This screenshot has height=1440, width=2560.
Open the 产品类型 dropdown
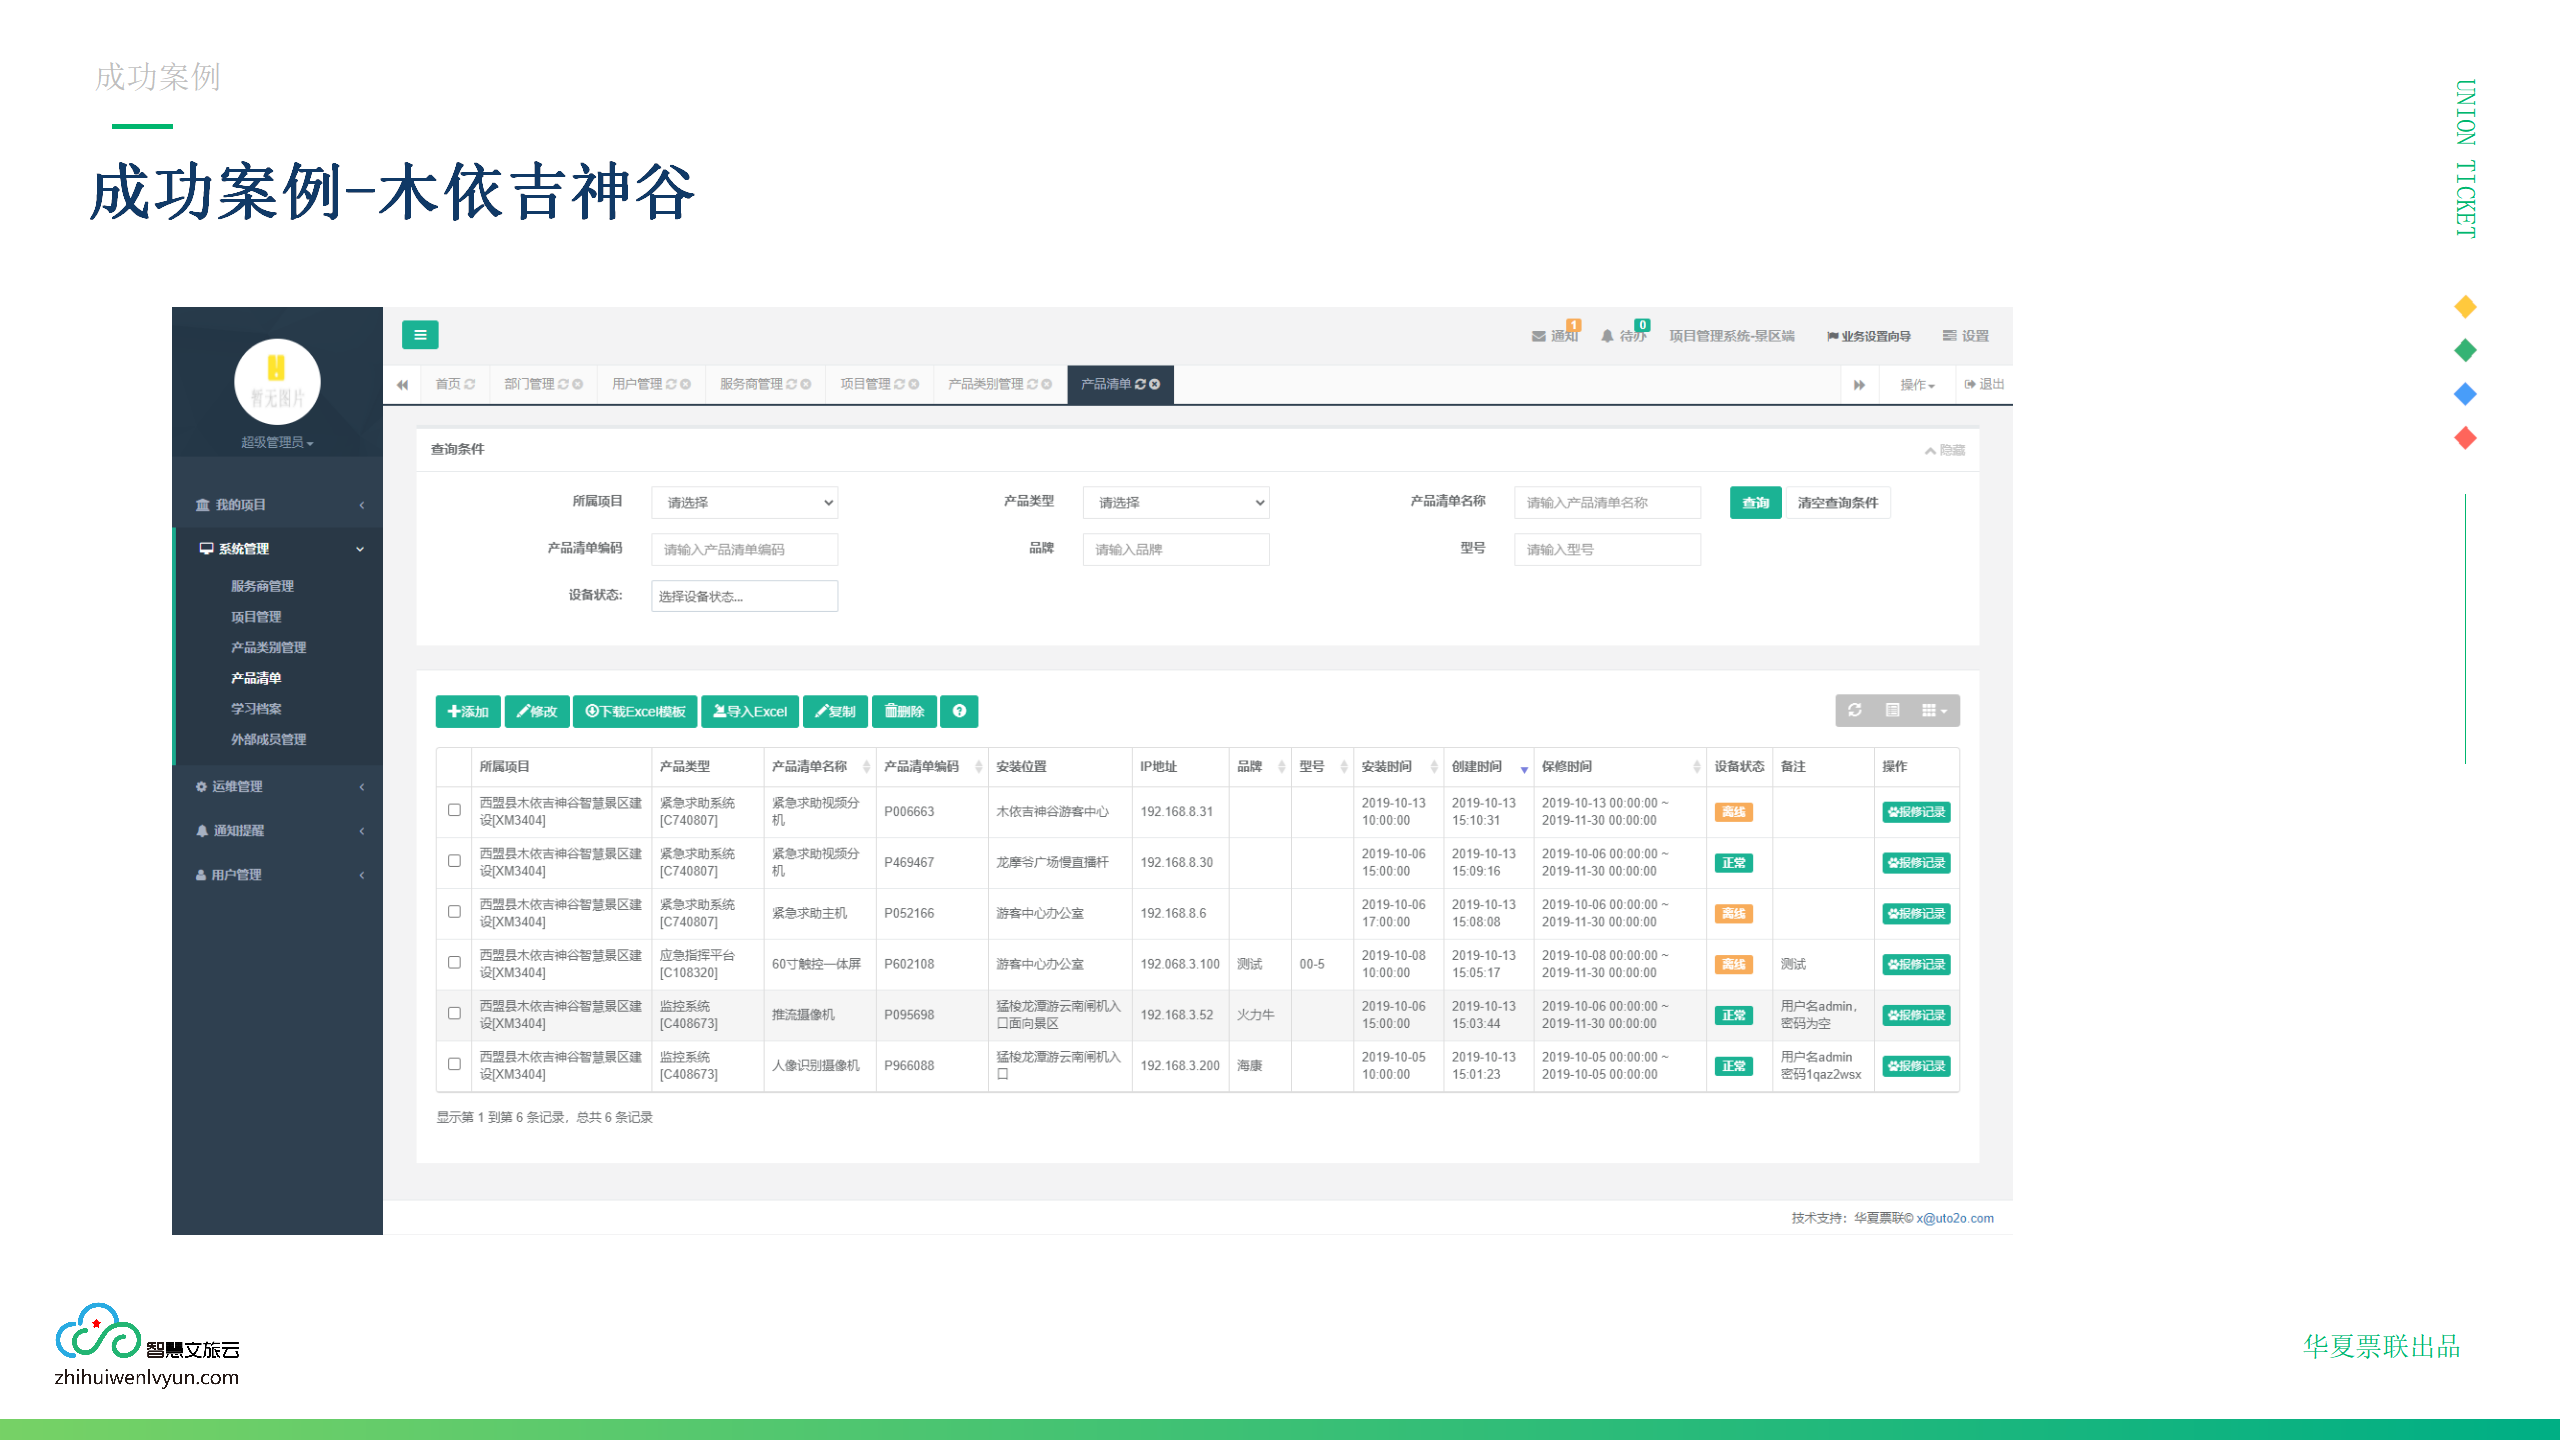pos(1176,502)
